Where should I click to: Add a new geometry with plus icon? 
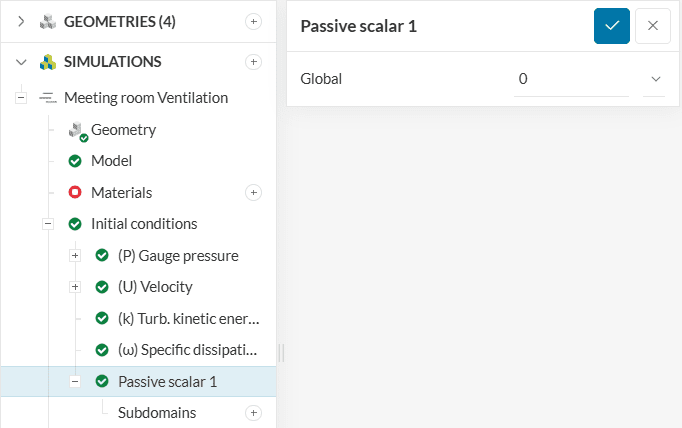254,22
